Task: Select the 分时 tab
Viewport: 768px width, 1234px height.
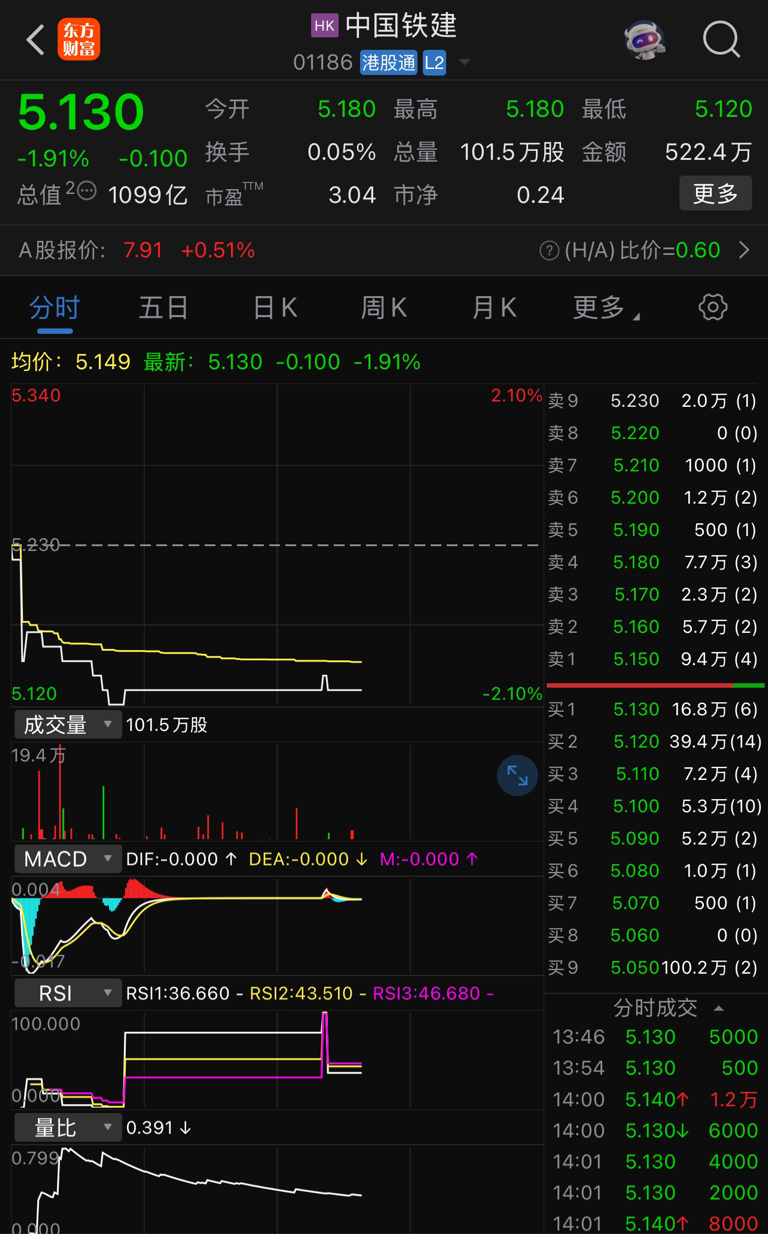Action: [54, 308]
